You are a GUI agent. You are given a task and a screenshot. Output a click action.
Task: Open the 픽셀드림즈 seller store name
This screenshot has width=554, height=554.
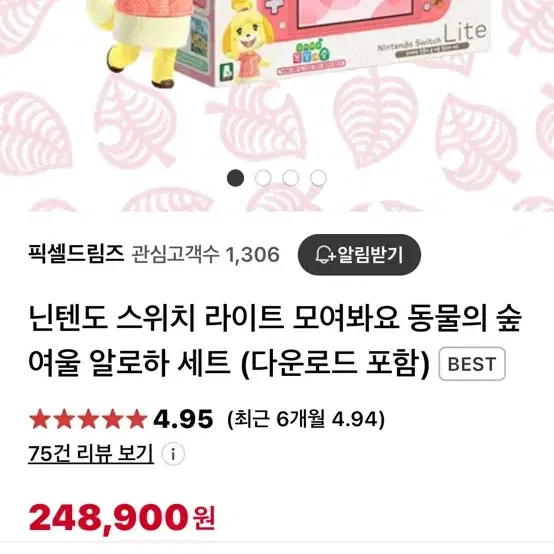tap(76, 254)
